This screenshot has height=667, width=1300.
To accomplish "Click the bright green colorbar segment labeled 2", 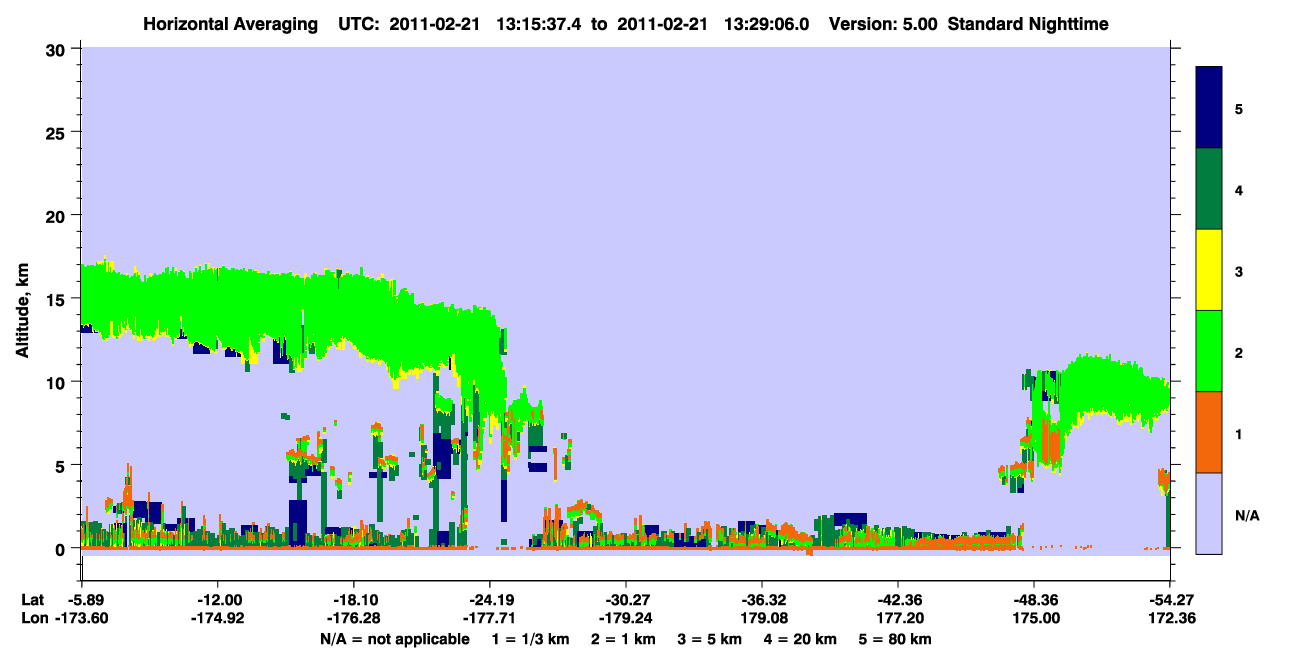I will click(1209, 351).
